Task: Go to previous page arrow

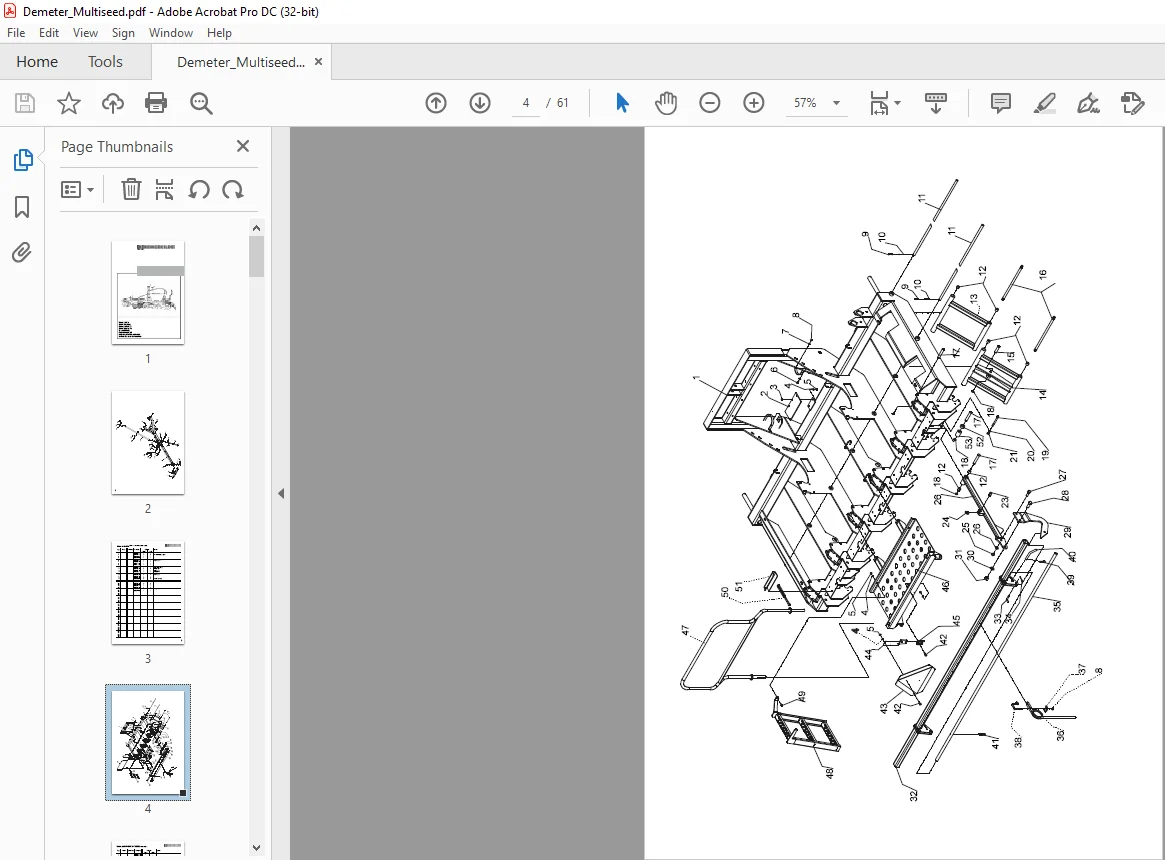Action: point(436,103)
